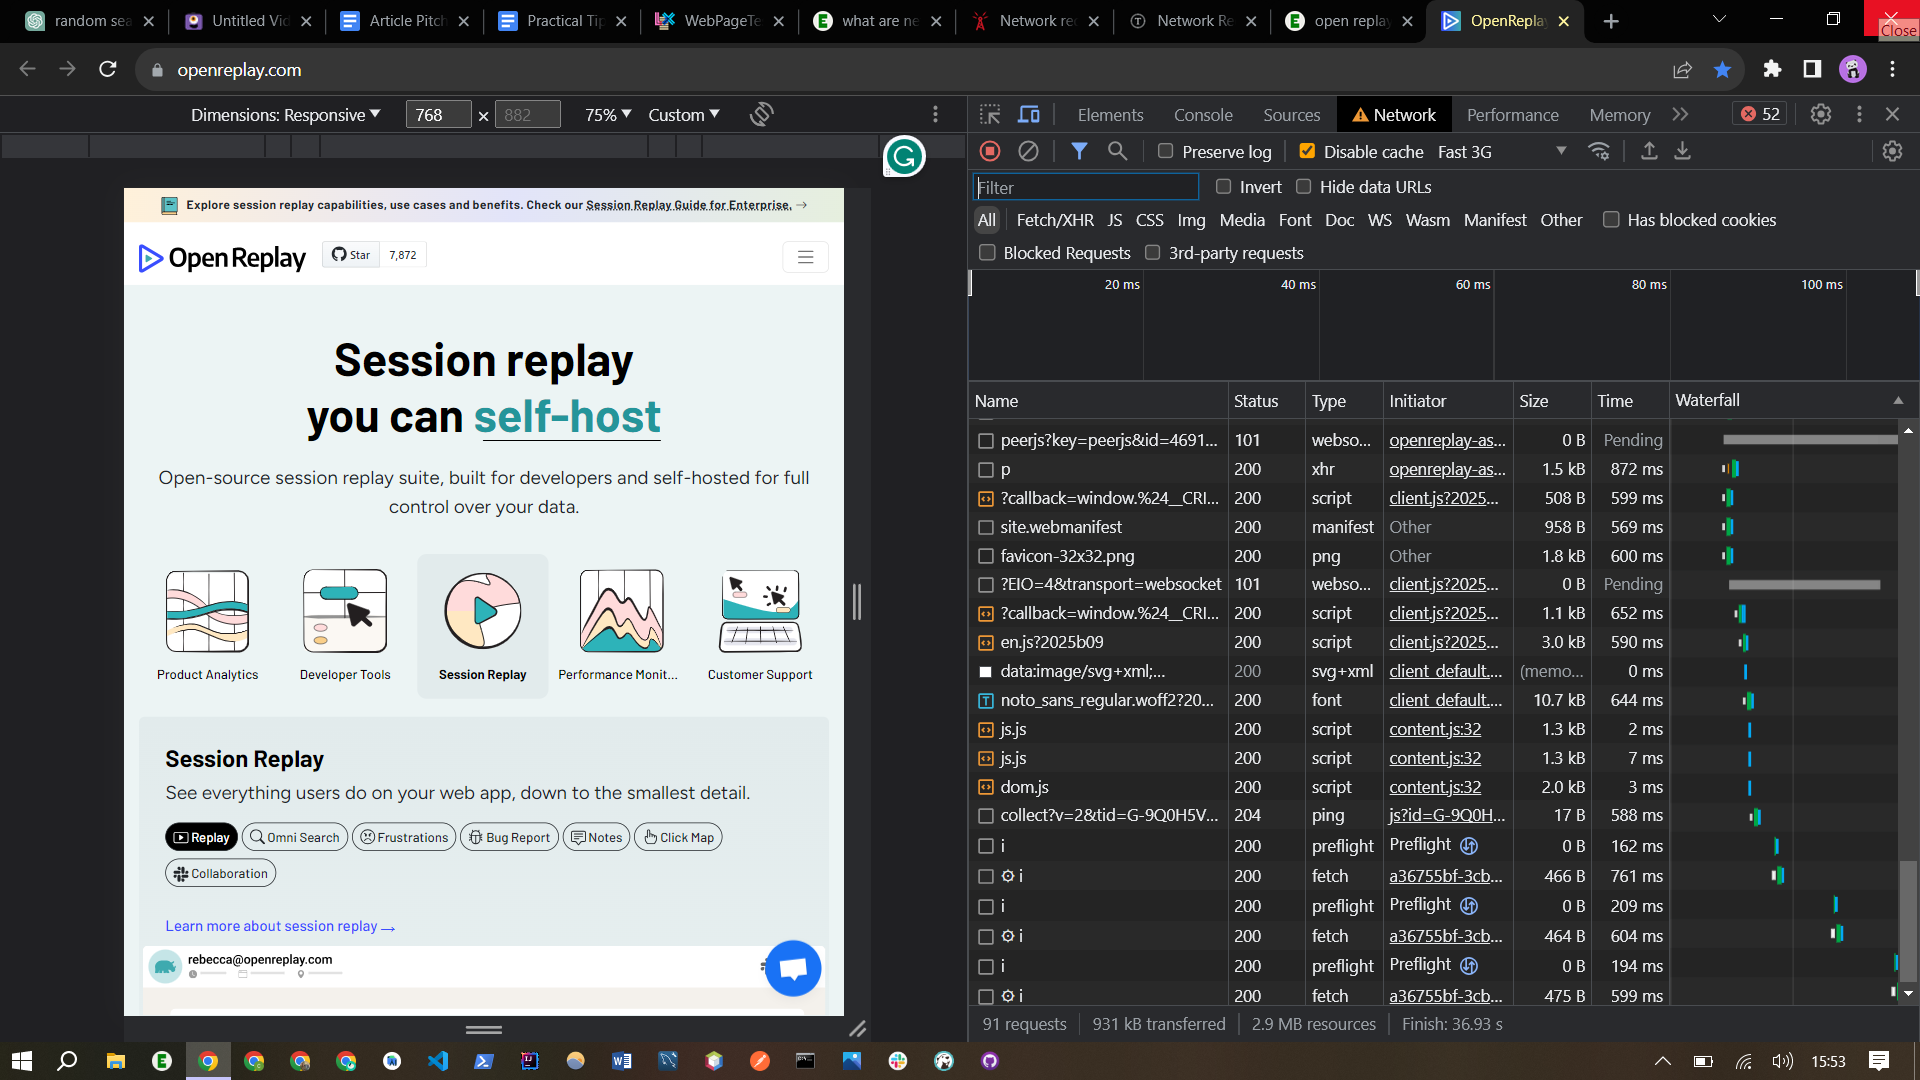
Task: Open the OpenReplay hamburger menu
Action: (x=805, y=257)
